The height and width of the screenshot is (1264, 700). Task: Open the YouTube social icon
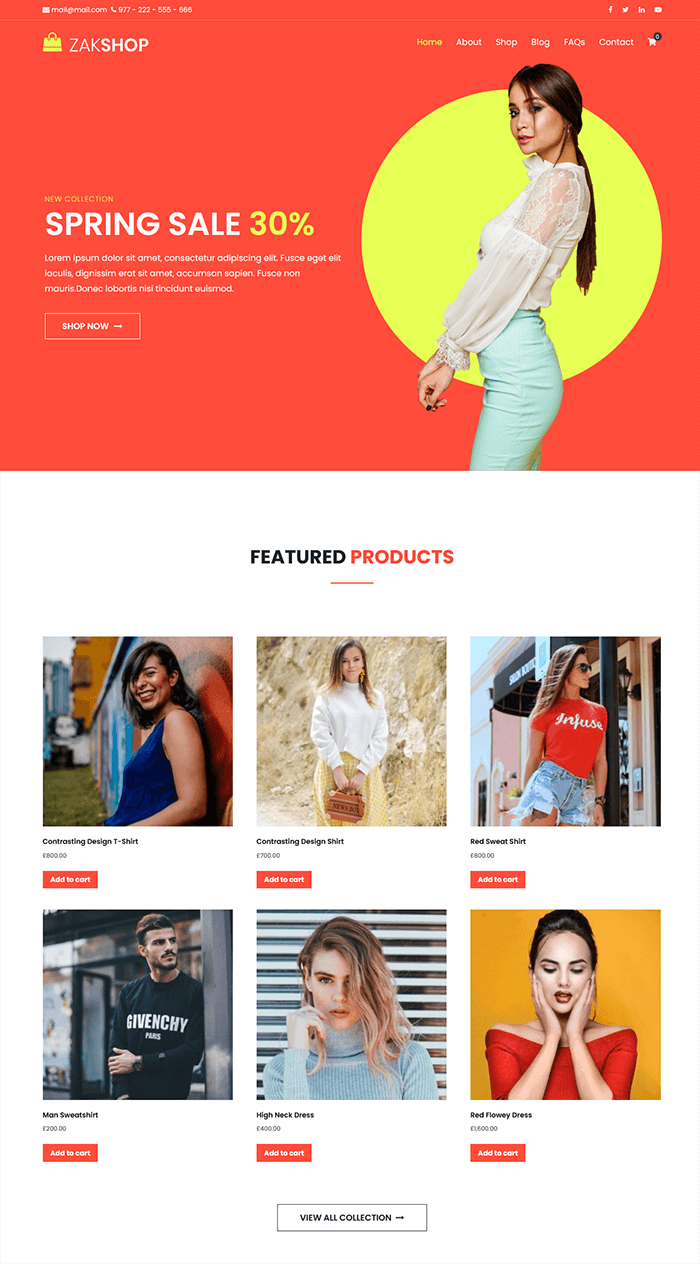(658, 10)
